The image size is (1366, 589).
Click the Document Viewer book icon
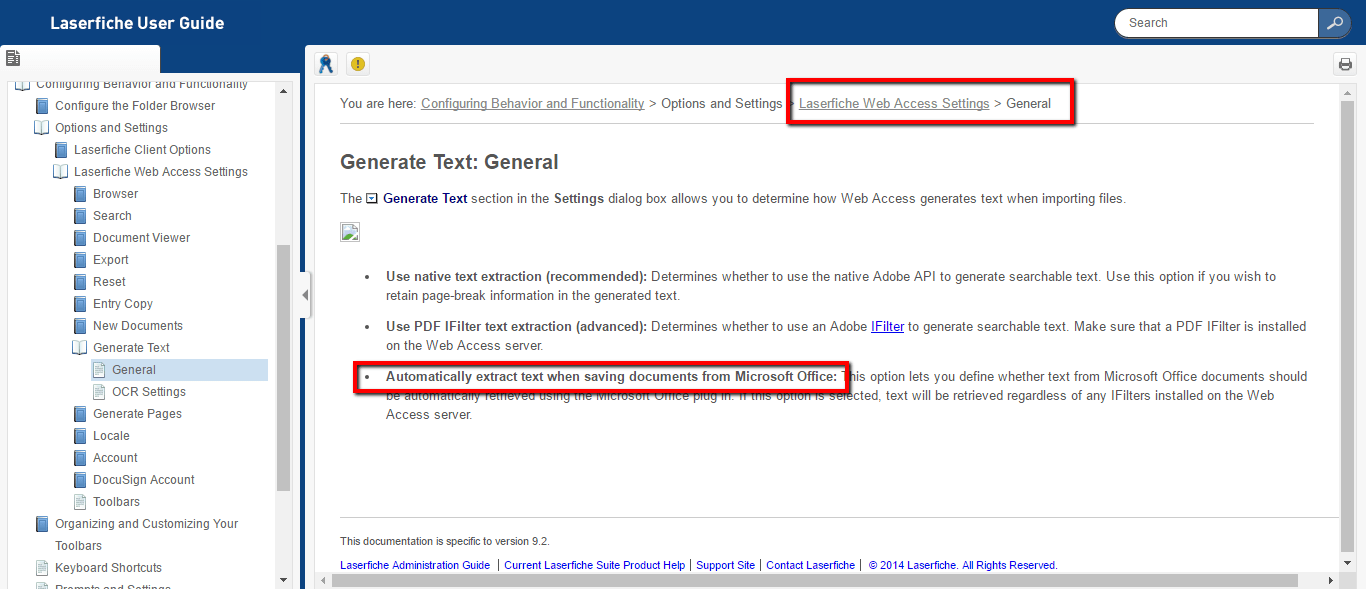coord(80,238)
